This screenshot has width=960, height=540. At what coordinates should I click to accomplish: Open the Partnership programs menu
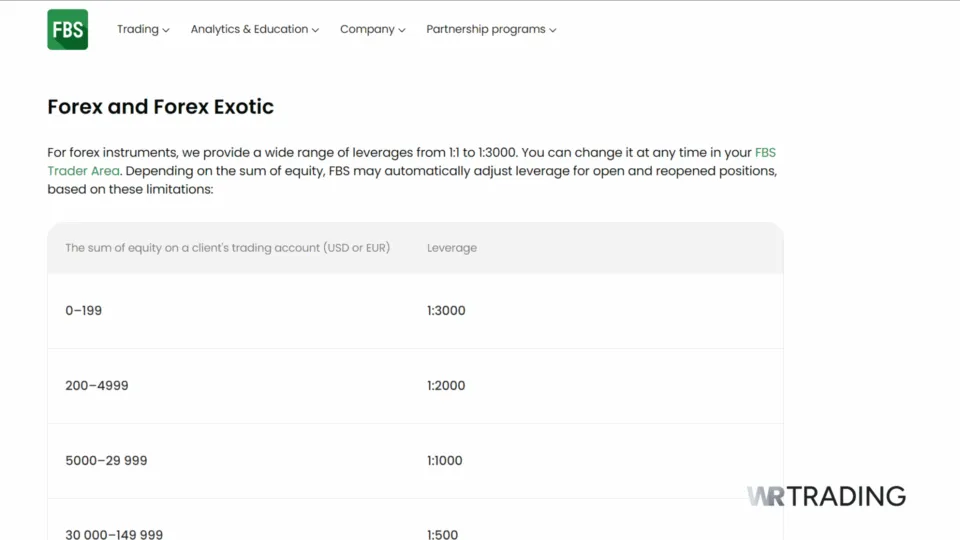pos(492,29)
